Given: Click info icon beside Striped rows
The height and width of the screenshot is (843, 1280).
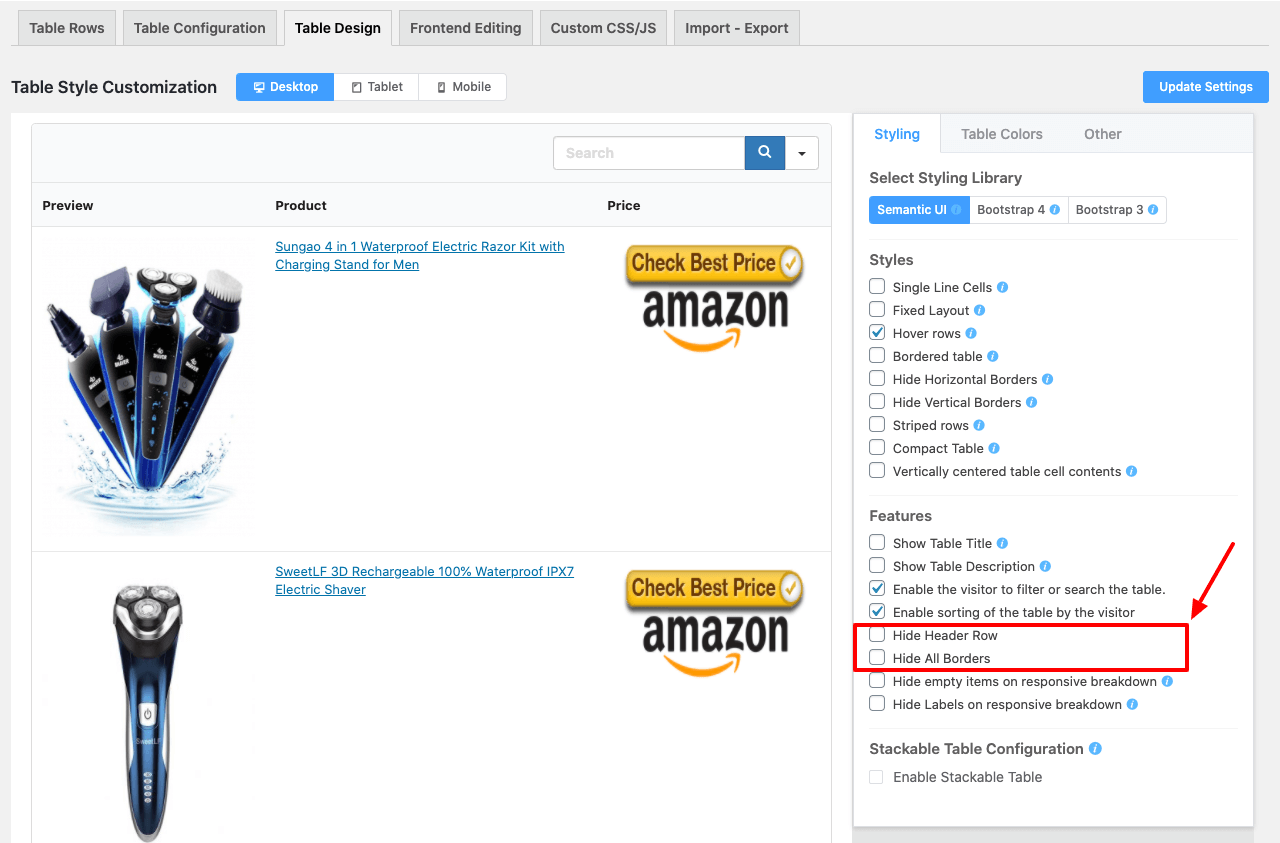Looking at the screenshot, I should click(979, 425).
